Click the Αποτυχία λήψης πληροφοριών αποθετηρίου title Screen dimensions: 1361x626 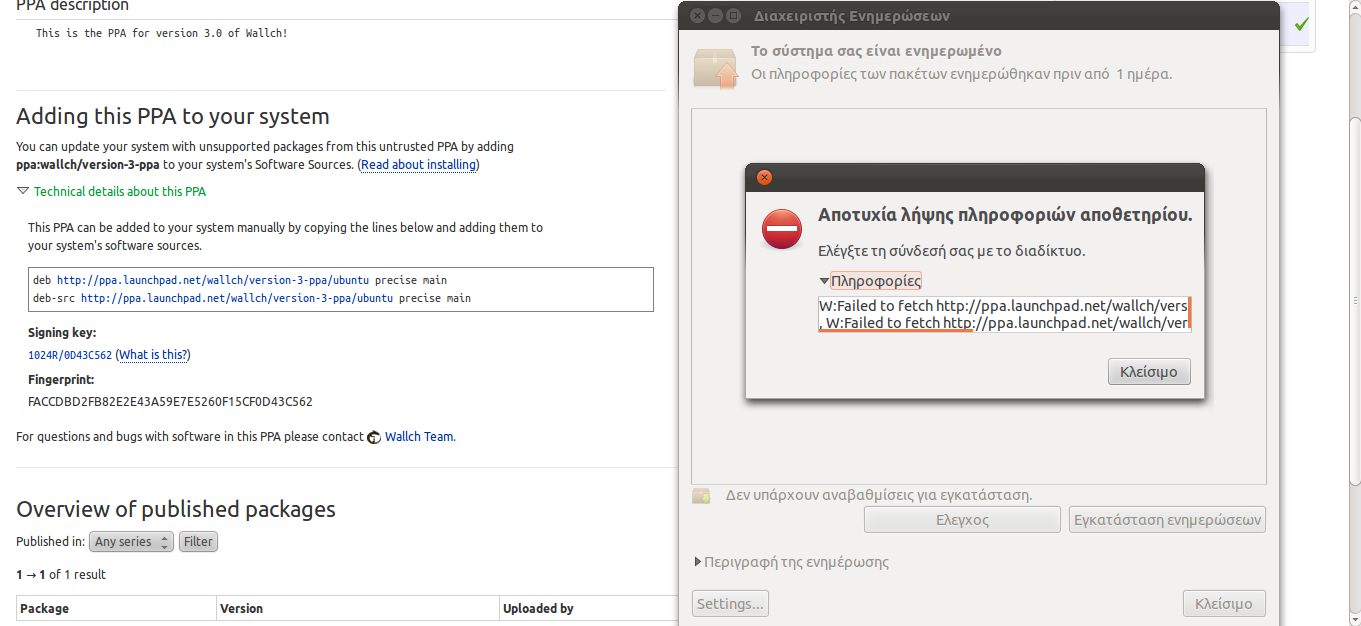pyautogui.click(x=1005, y=215)
